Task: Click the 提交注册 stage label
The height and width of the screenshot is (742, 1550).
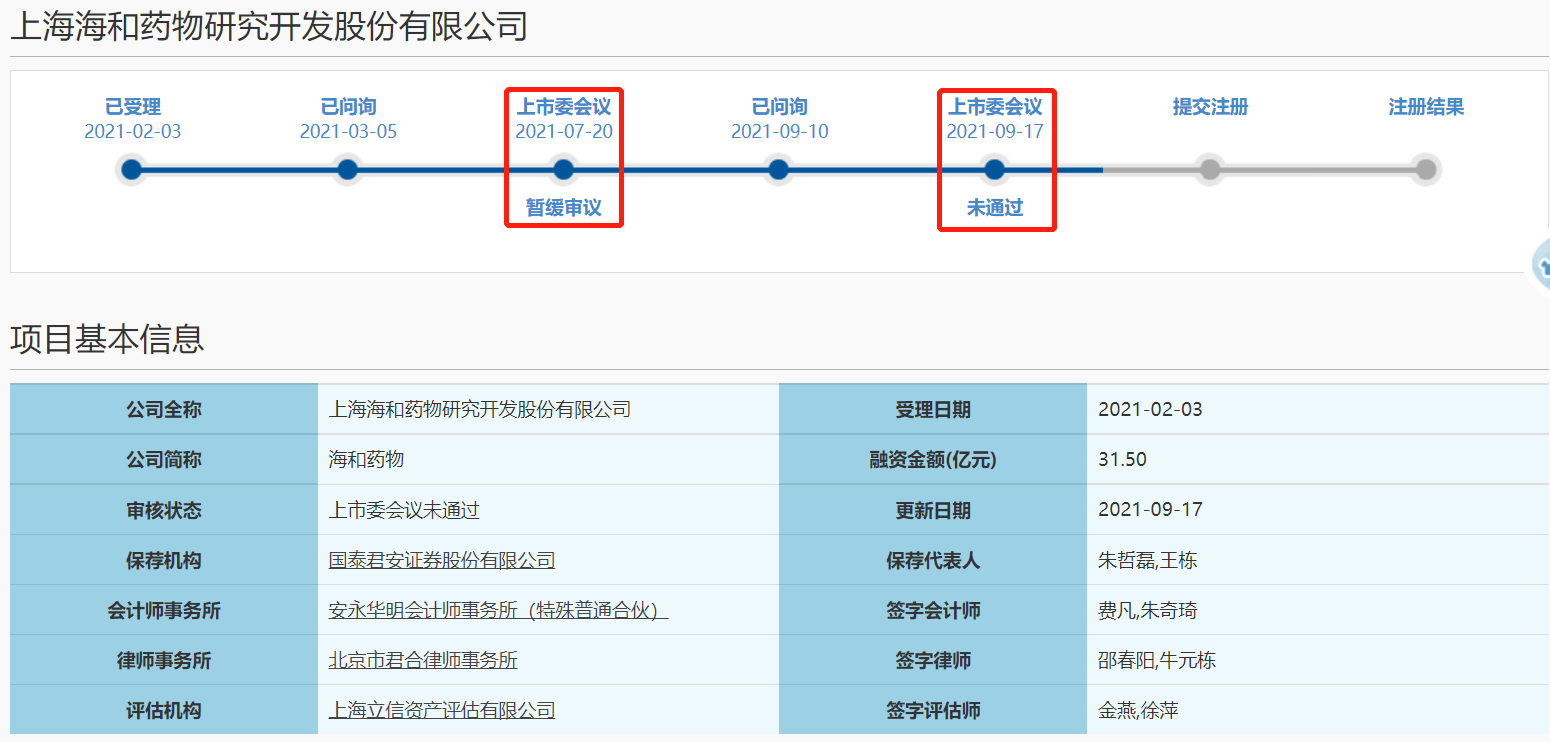Action: point(1210,107)
